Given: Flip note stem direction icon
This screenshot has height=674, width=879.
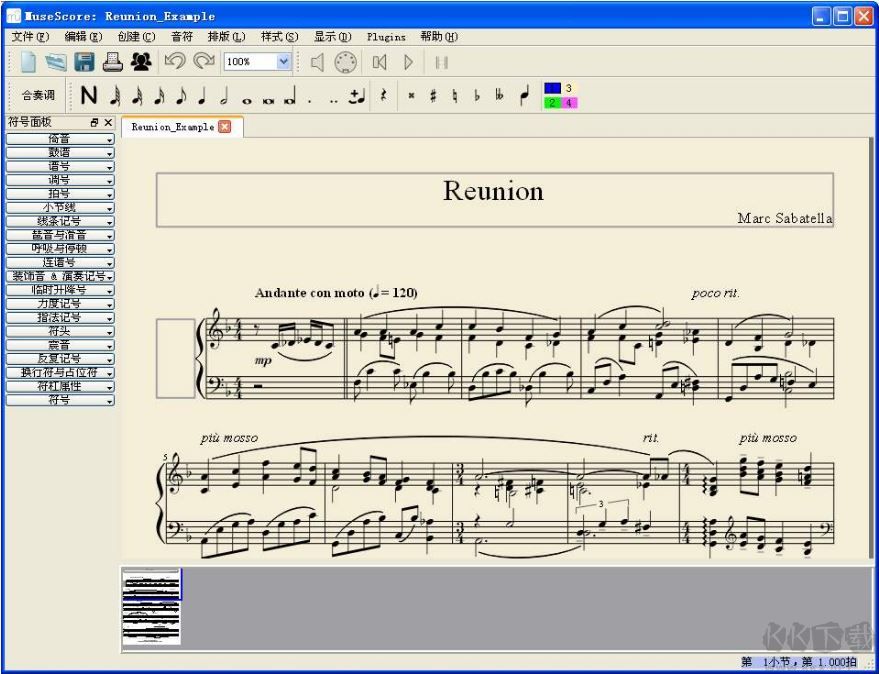Looking at the screenshot, I should click(x=524, y=95).
